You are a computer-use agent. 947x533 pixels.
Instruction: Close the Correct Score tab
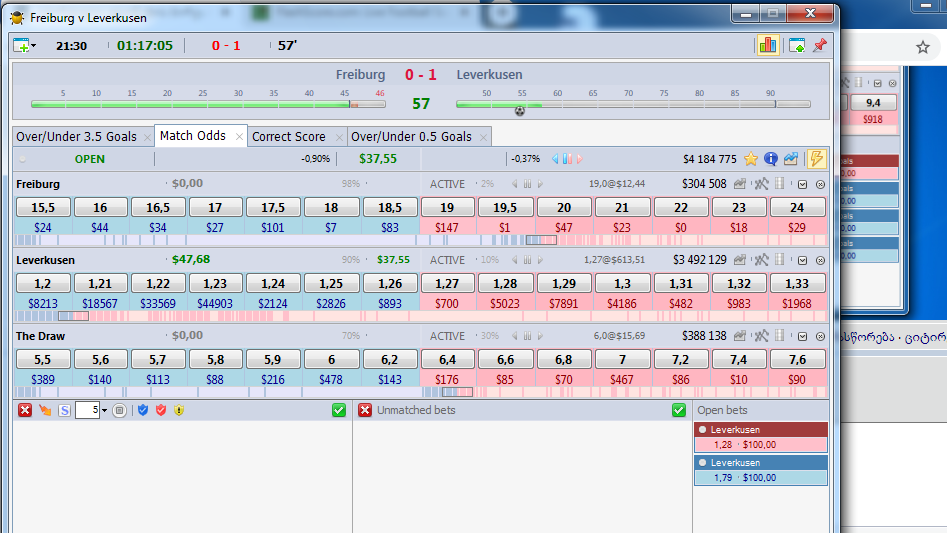(x=339, y=138)
